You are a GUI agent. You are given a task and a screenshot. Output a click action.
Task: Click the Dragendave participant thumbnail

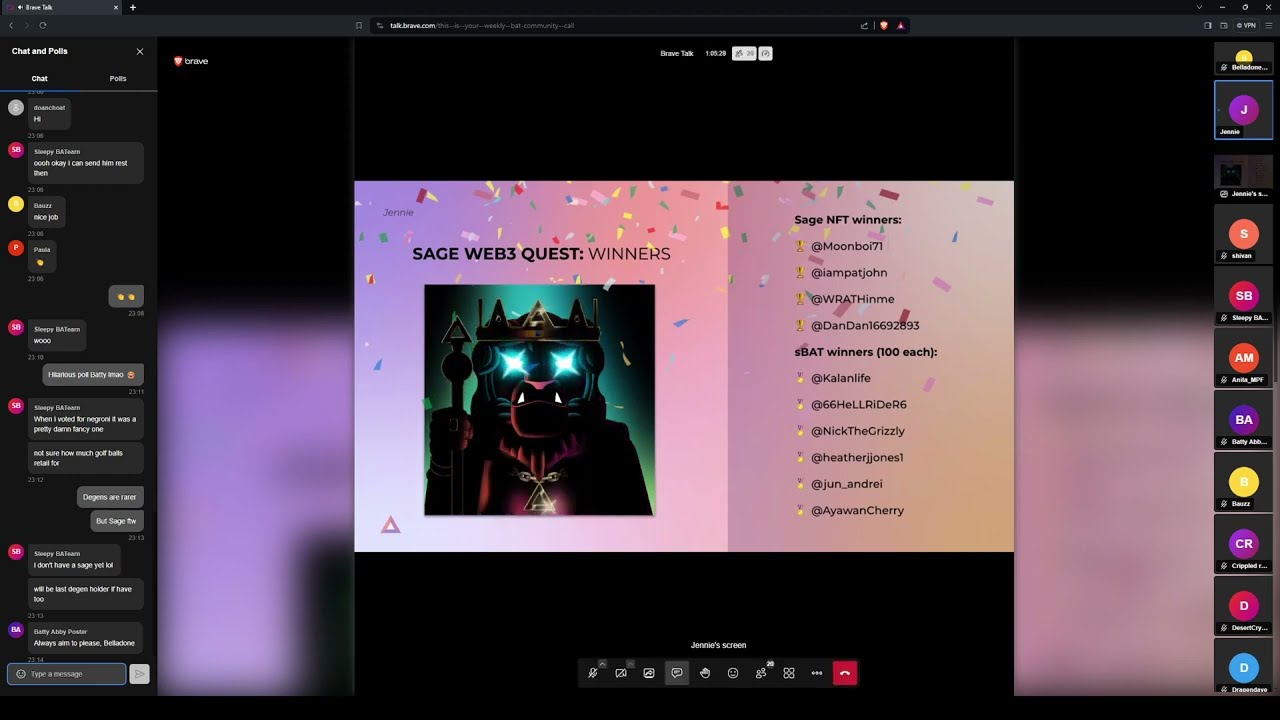(x=1244, y=667)
